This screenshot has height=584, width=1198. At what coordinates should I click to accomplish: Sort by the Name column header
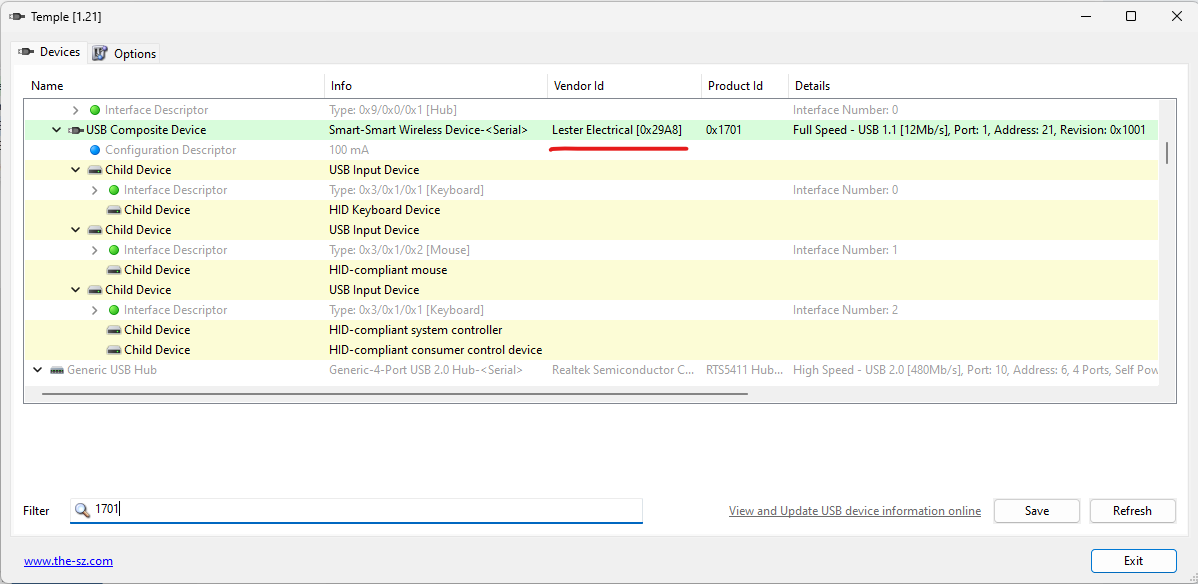tap(174, 86)
